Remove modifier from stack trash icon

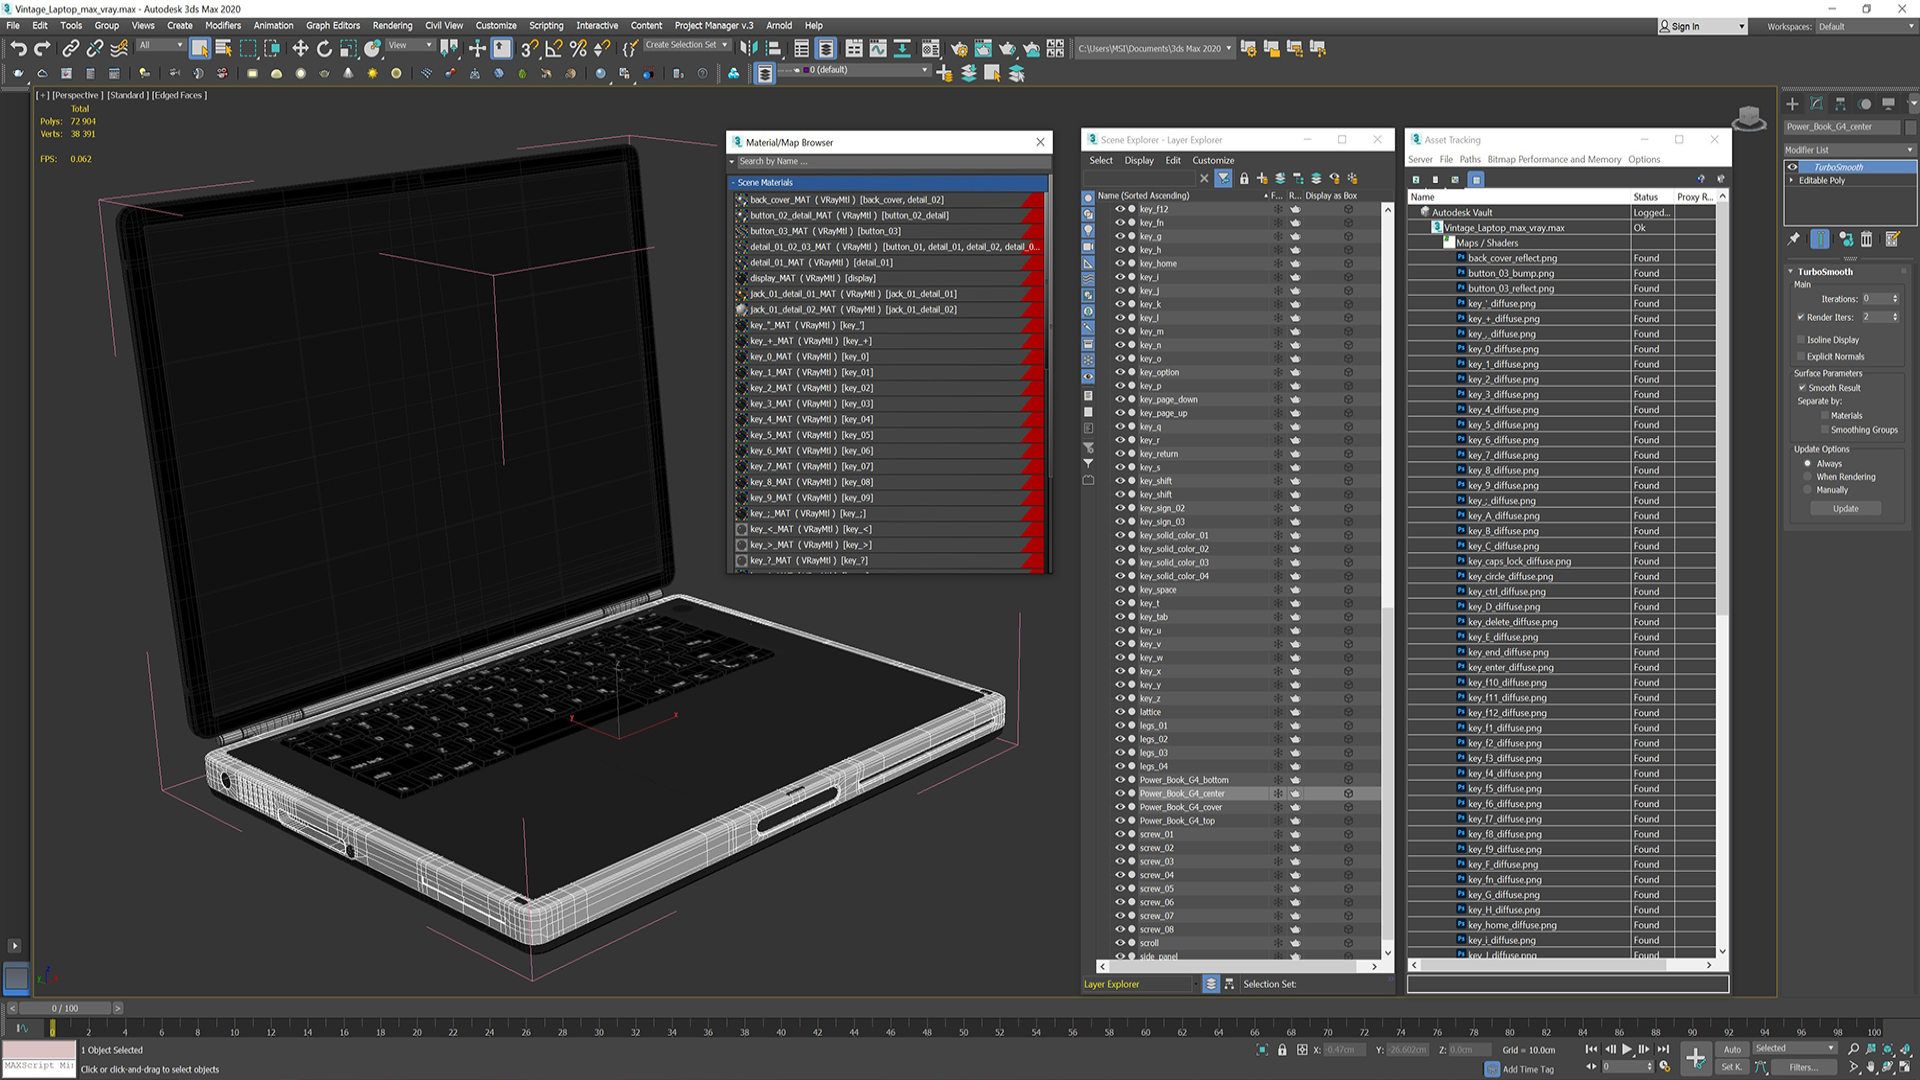click(1867, 239)
